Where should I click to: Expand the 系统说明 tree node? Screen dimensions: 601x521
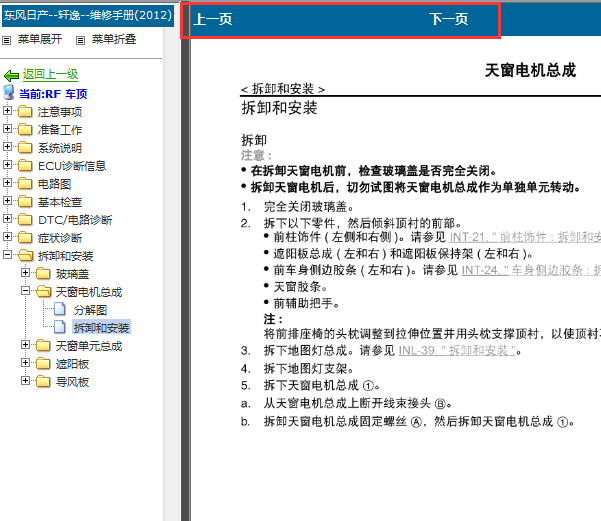pos(7,146)
